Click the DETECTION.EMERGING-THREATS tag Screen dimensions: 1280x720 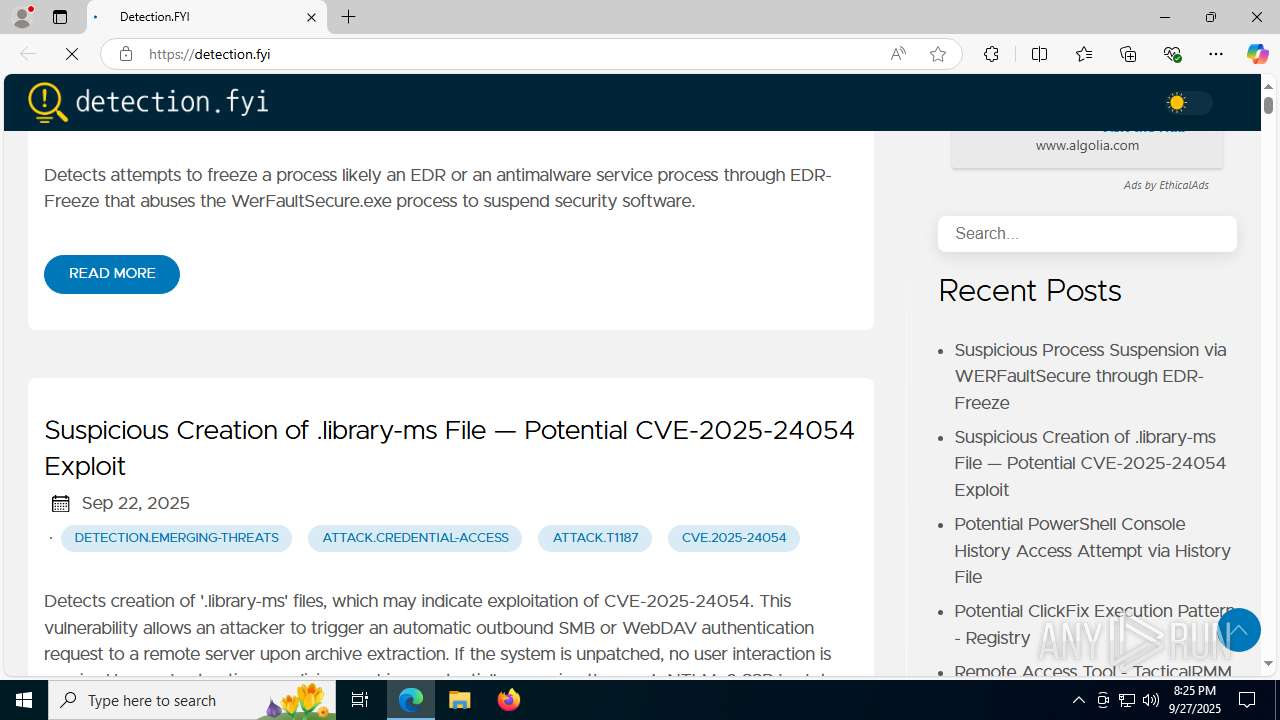tap(176, 538)
